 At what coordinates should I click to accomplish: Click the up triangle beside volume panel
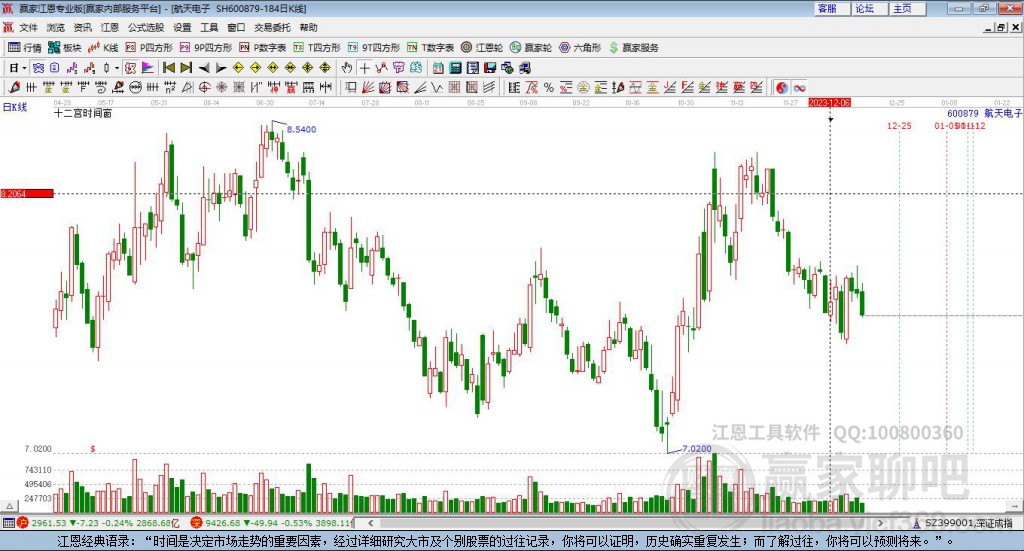pos(9,506)
